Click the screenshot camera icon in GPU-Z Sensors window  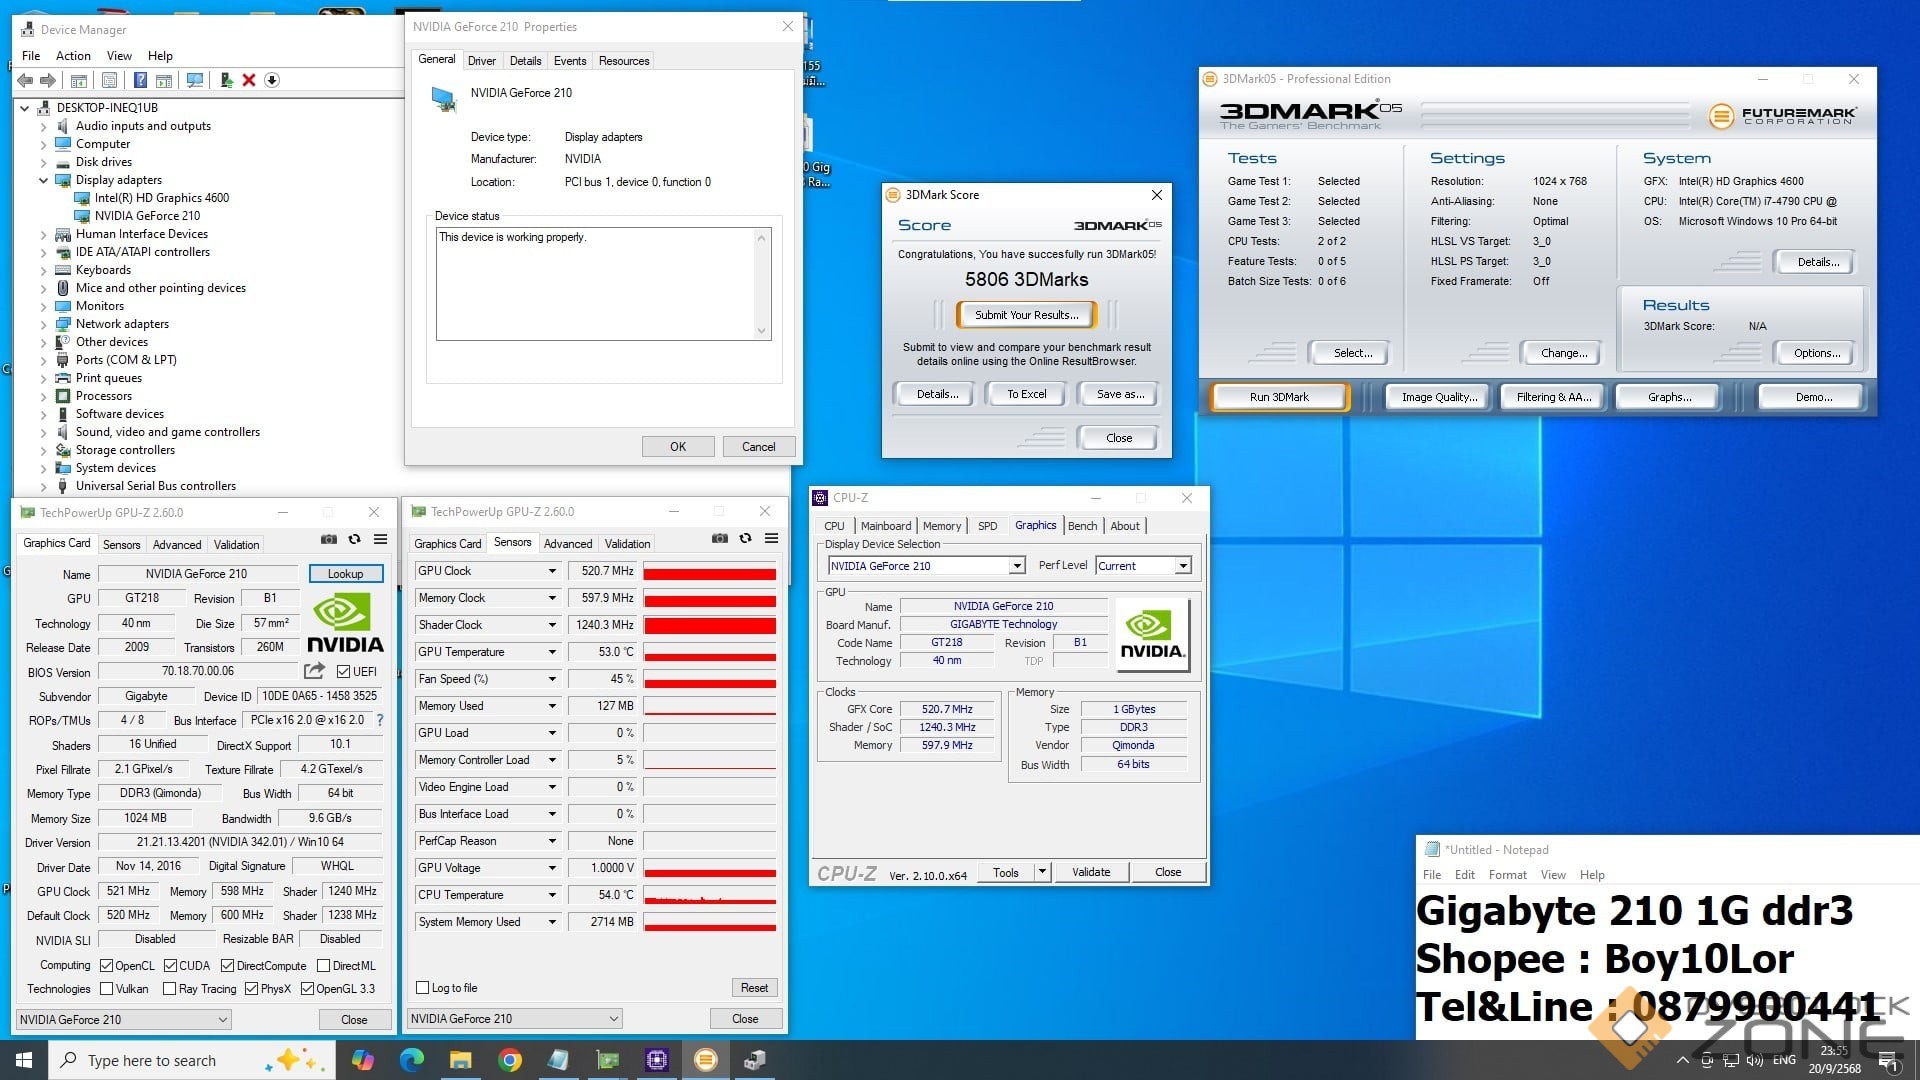(719, 539)
